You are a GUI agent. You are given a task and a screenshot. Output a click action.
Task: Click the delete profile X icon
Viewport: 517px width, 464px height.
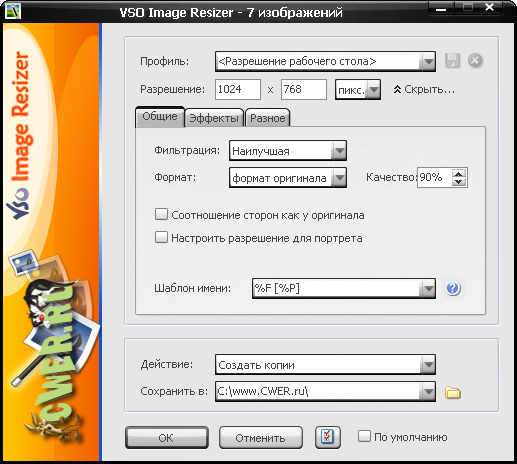pyautogui.click(x=475, y=61)
